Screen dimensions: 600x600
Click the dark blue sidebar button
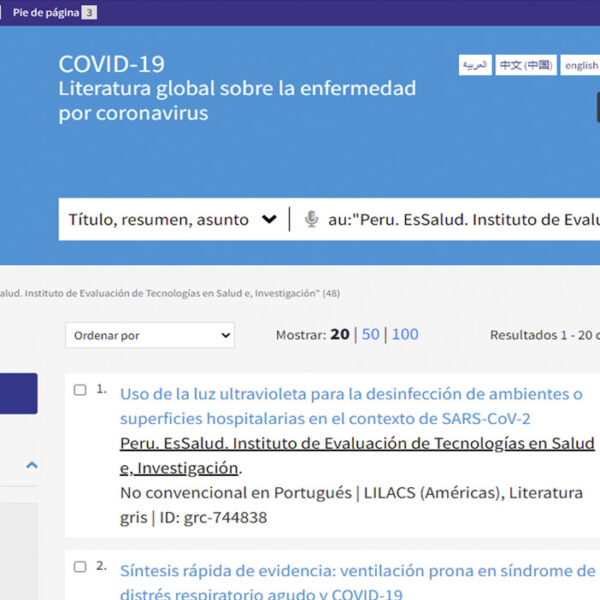click(19, 393)
